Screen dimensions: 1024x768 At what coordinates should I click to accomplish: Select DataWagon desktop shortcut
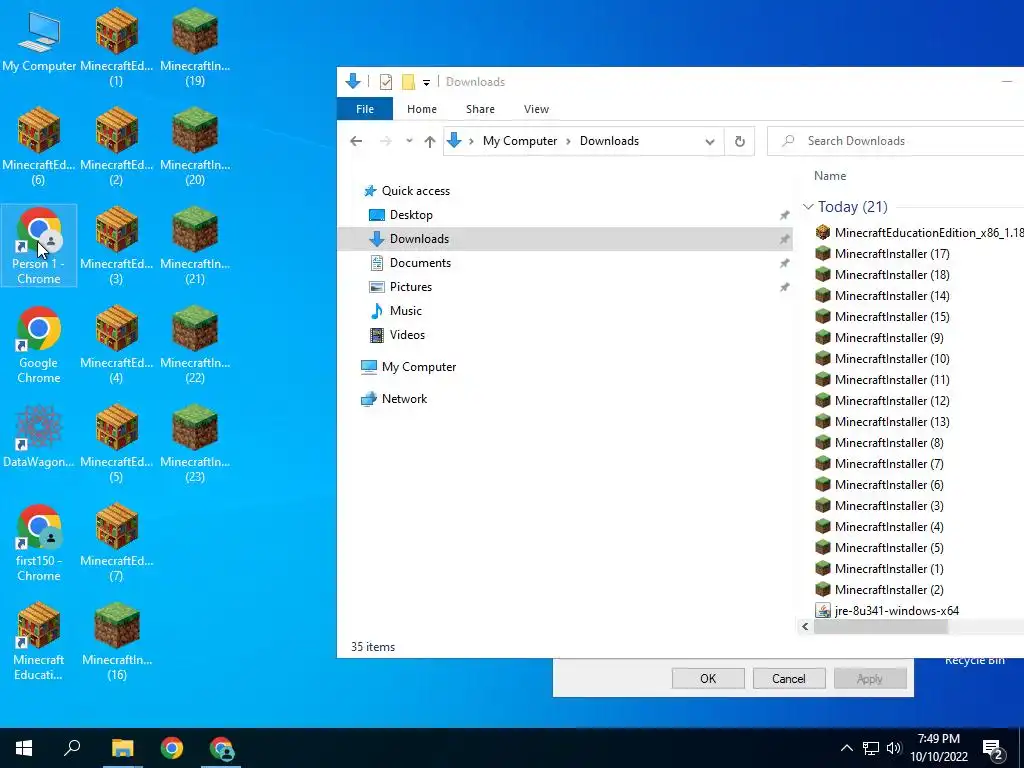[39, 436]
